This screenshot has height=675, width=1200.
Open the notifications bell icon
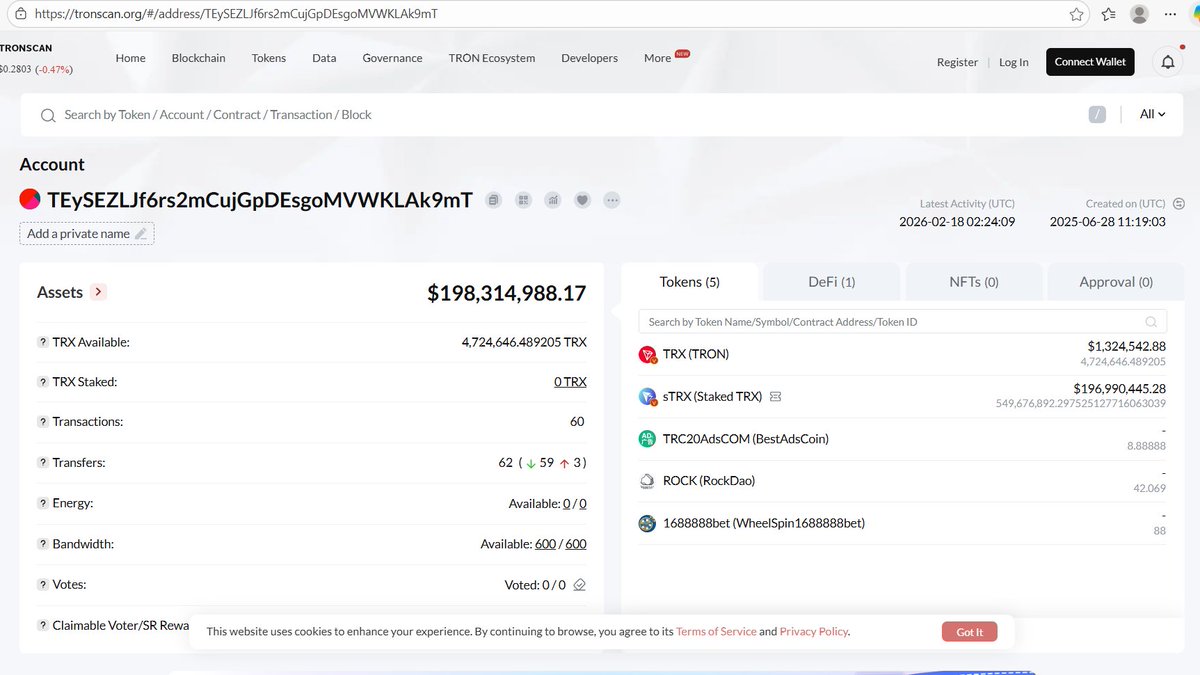point(1168,62)
